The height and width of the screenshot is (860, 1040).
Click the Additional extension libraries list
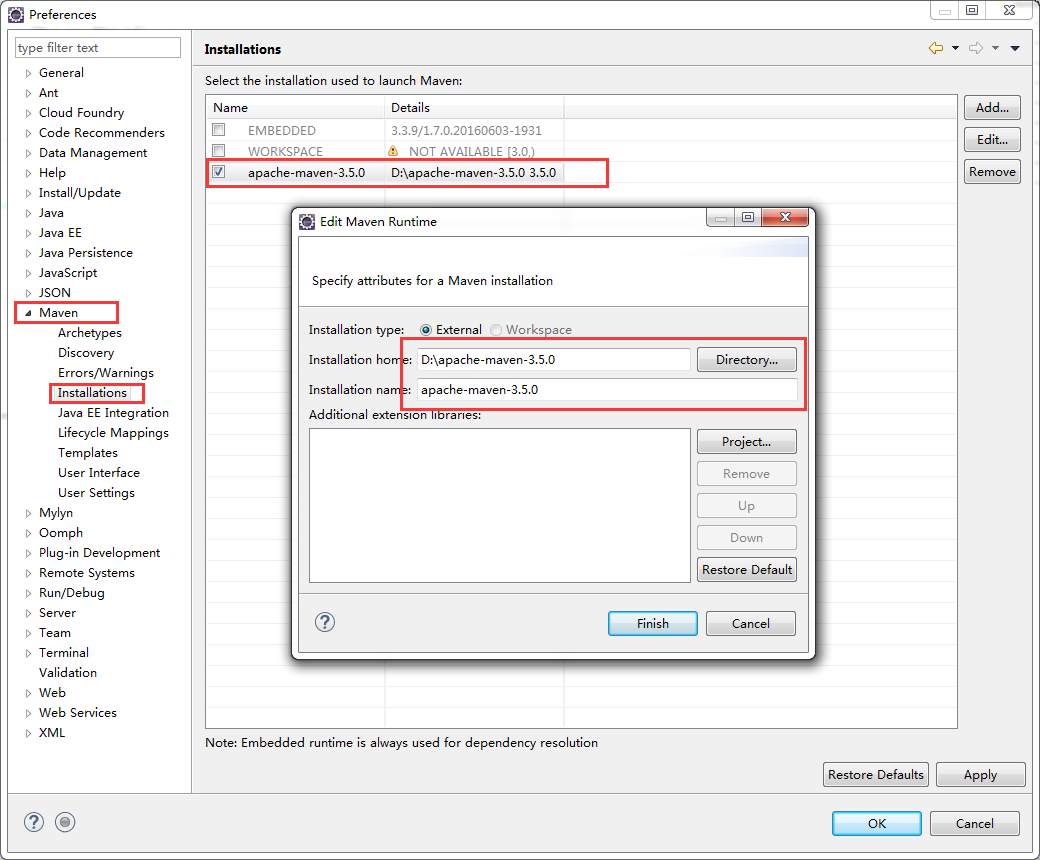click(x=499, y=505)
